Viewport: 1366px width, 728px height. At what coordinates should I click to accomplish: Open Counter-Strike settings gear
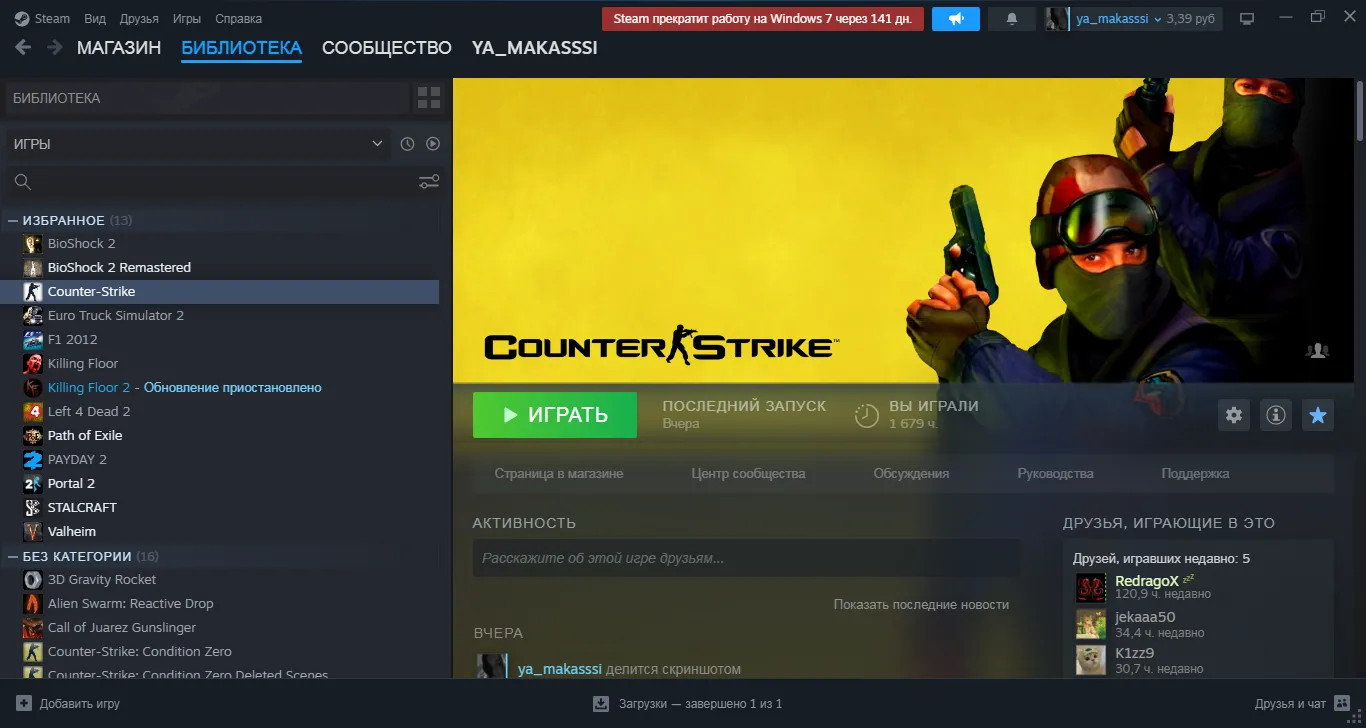click(1234, 415)
